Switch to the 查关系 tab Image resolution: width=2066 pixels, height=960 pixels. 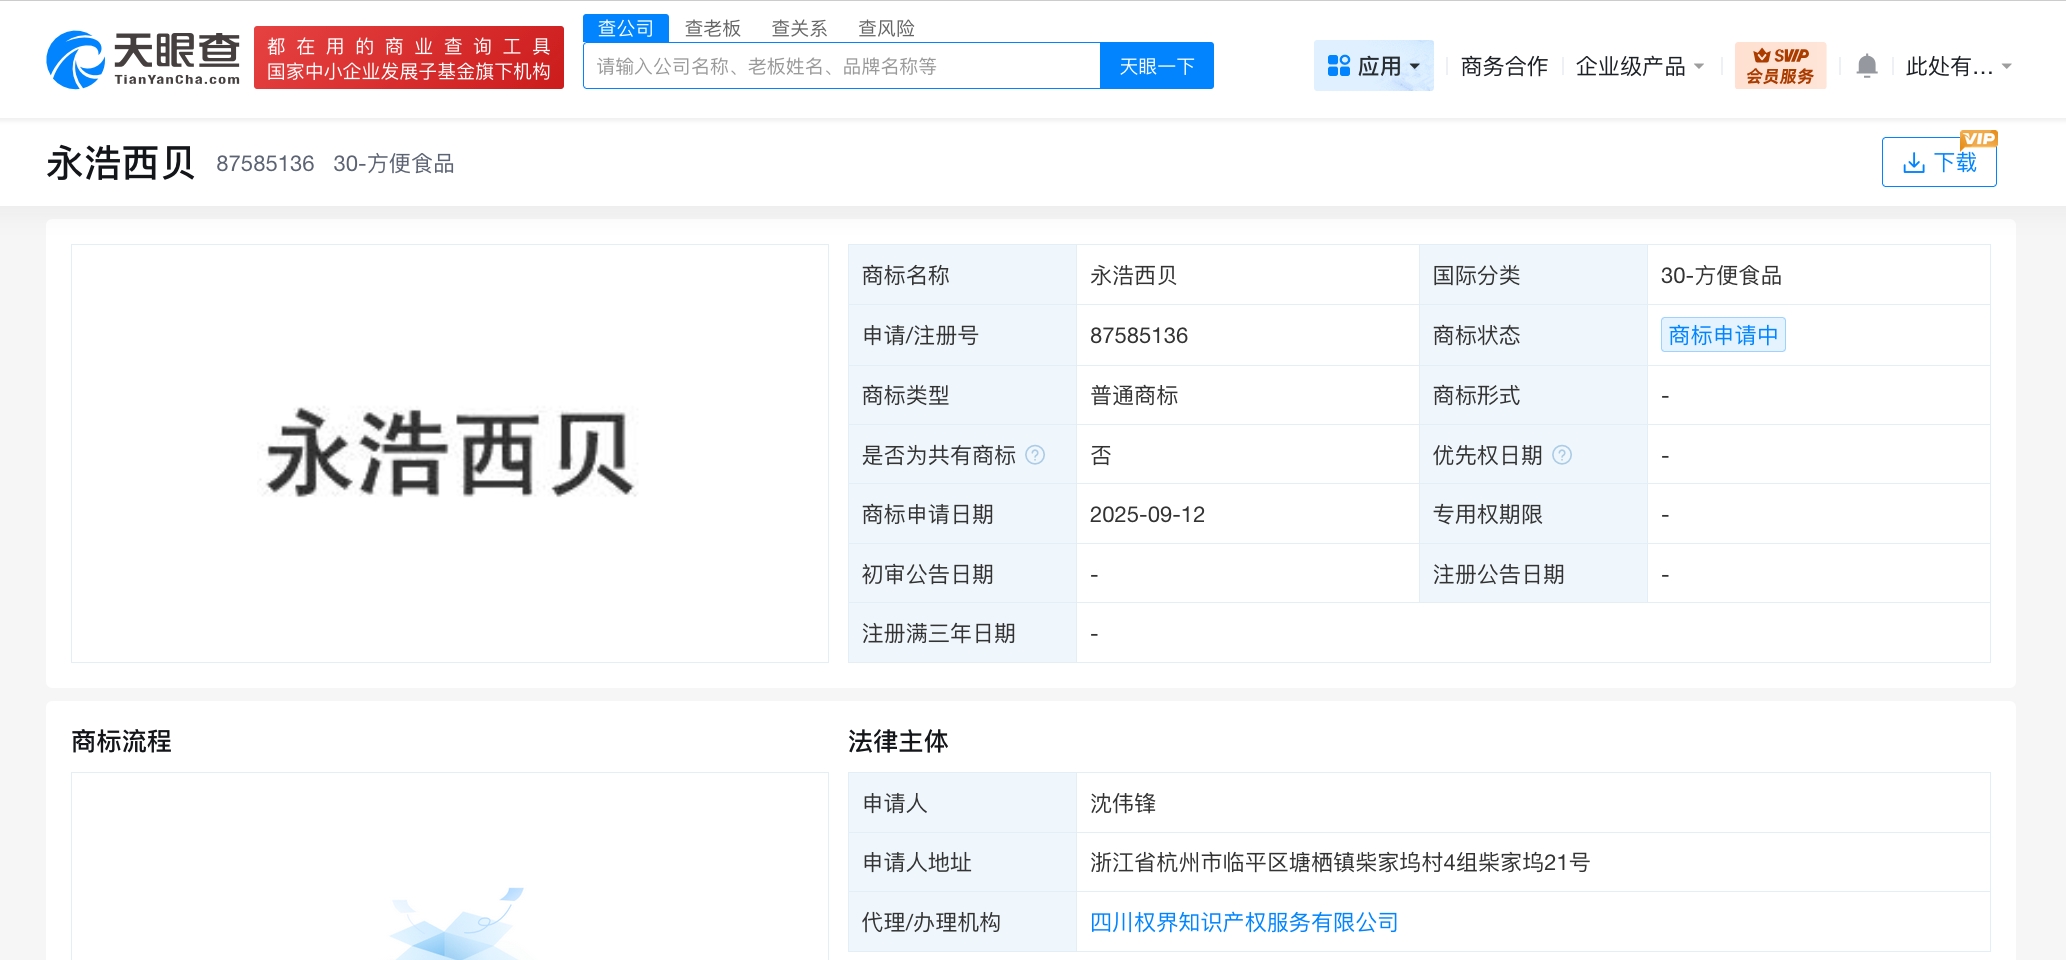coord(799,28)
